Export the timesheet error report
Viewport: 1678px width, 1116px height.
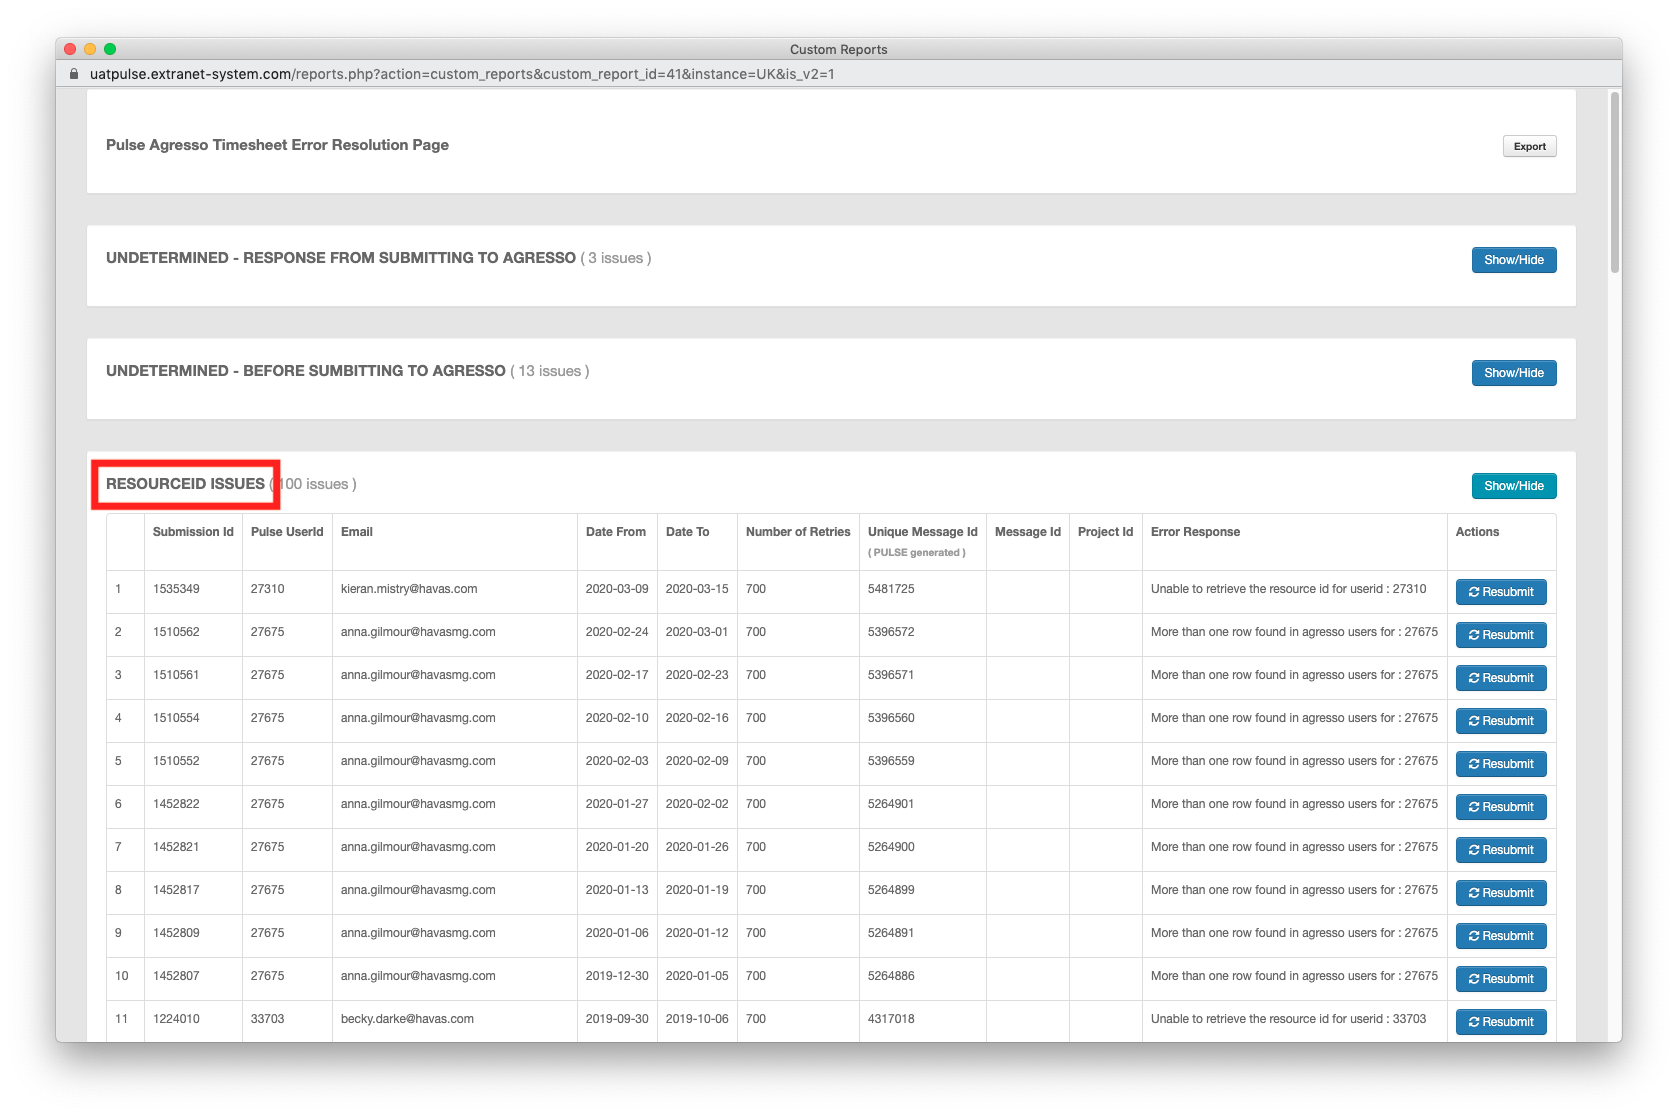click(x=1529, y=145)
